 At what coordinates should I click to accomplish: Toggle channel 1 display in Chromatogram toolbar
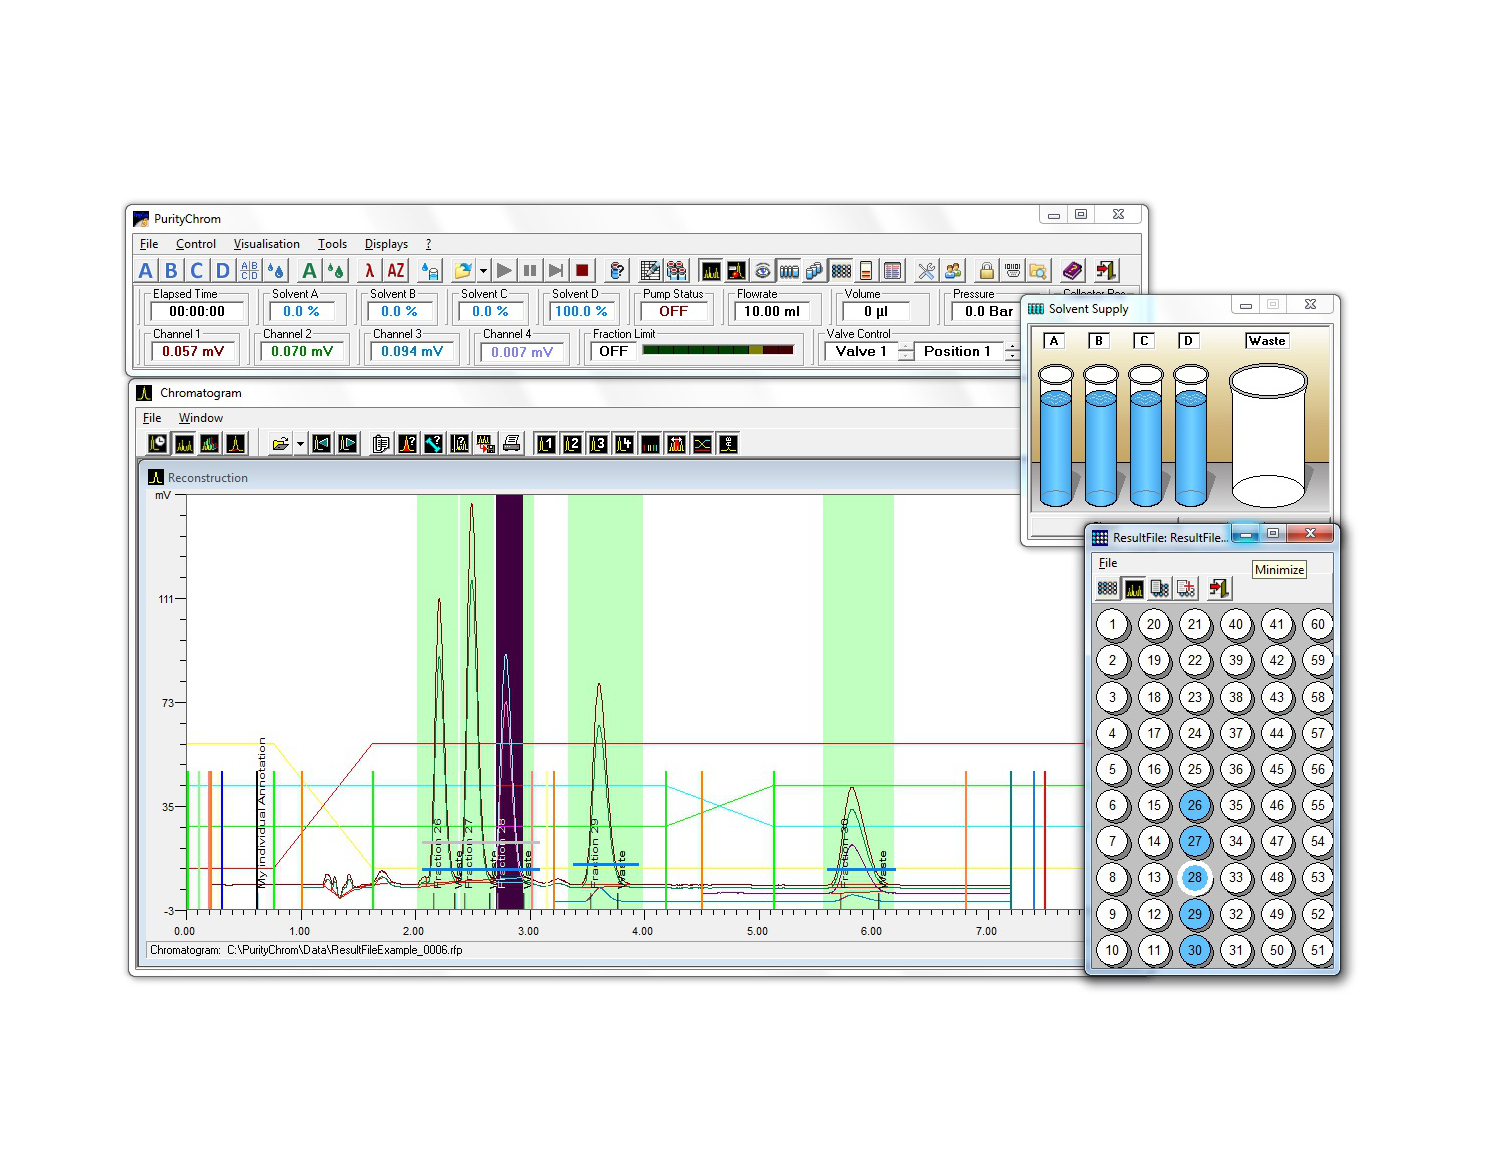tap(546, 444)
